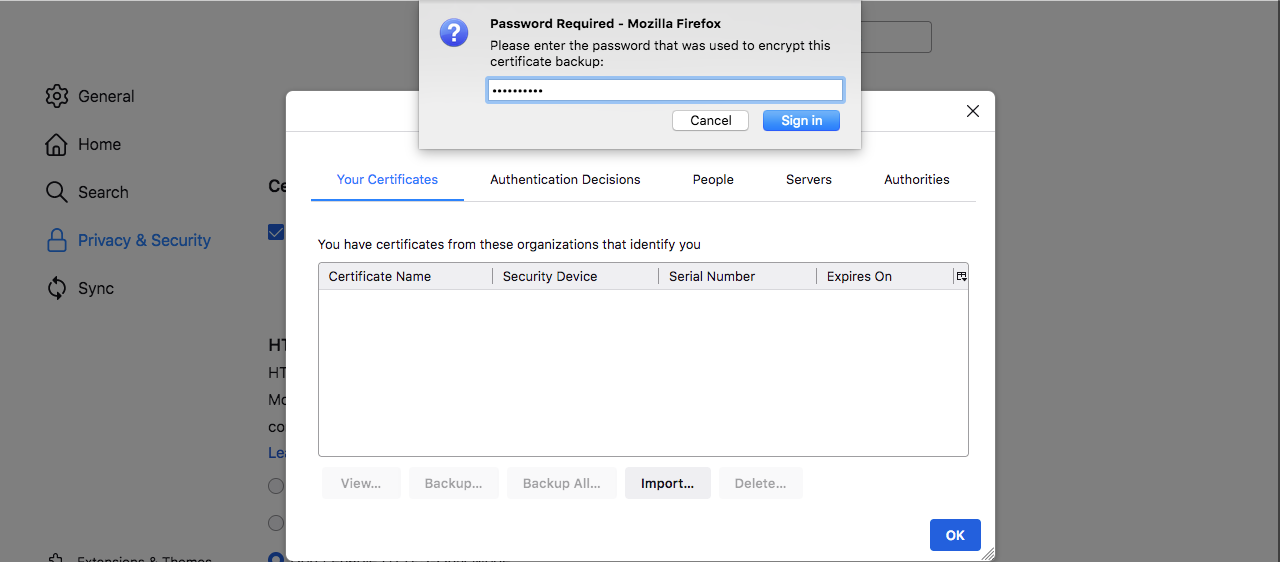Switch to Authentication Decisions tab

click(x=565, y=180)
